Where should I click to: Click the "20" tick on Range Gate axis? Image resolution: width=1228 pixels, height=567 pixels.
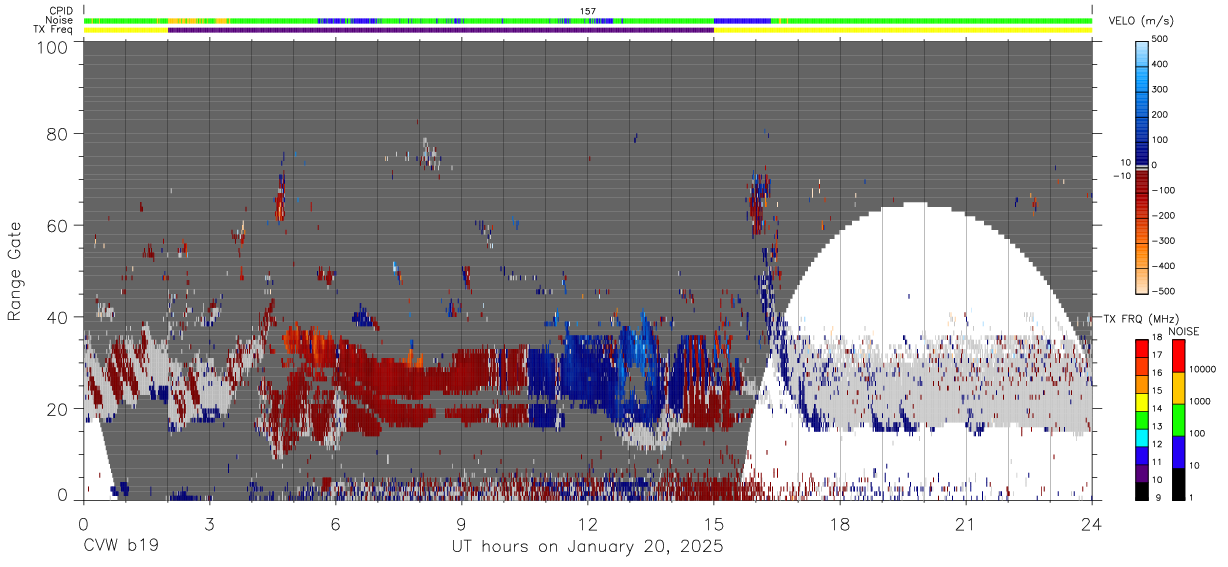pyautogui.click(x=57, y=409)
